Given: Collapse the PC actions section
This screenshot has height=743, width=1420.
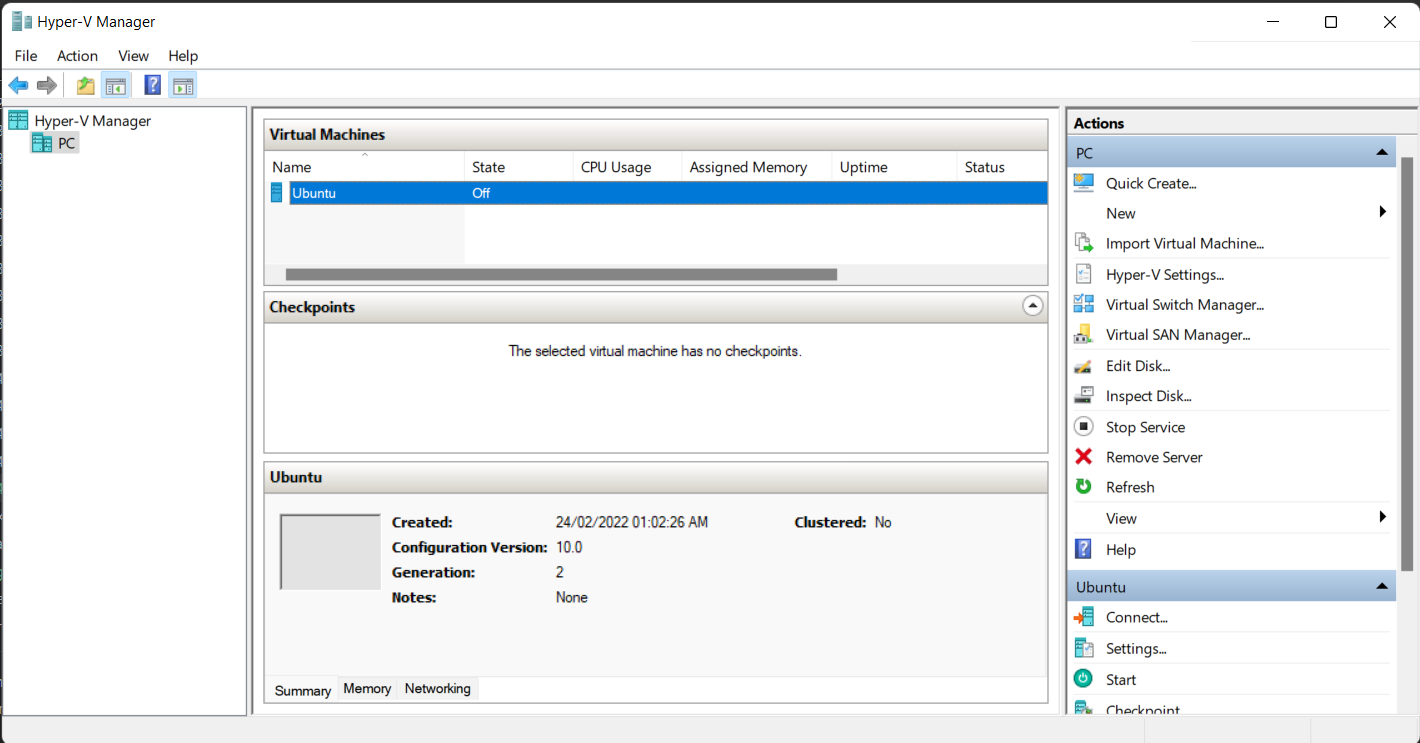Looking at the screenshot, I should [x=1384, y=151].
